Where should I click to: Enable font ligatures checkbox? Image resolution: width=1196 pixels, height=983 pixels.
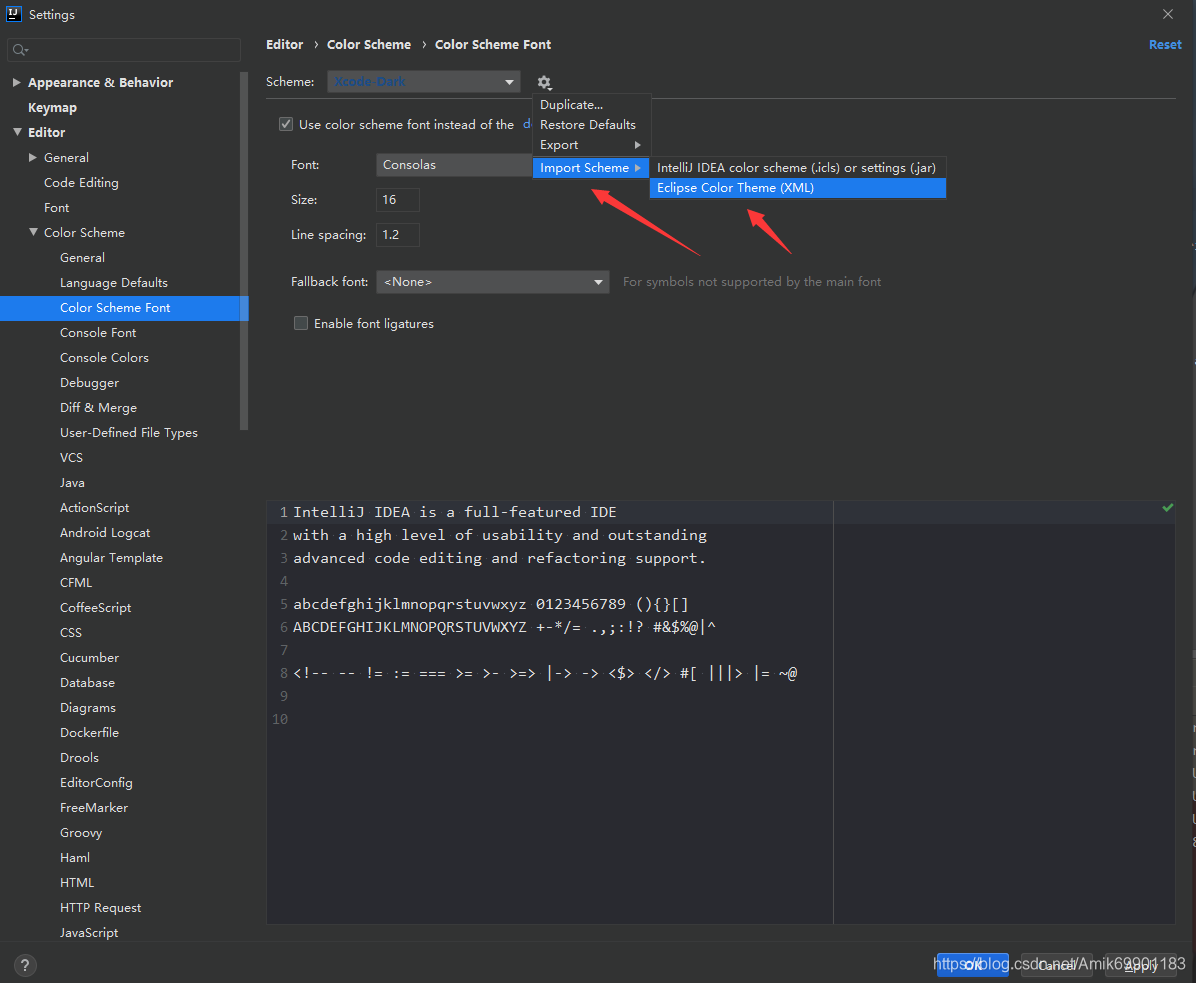[301, 323]
